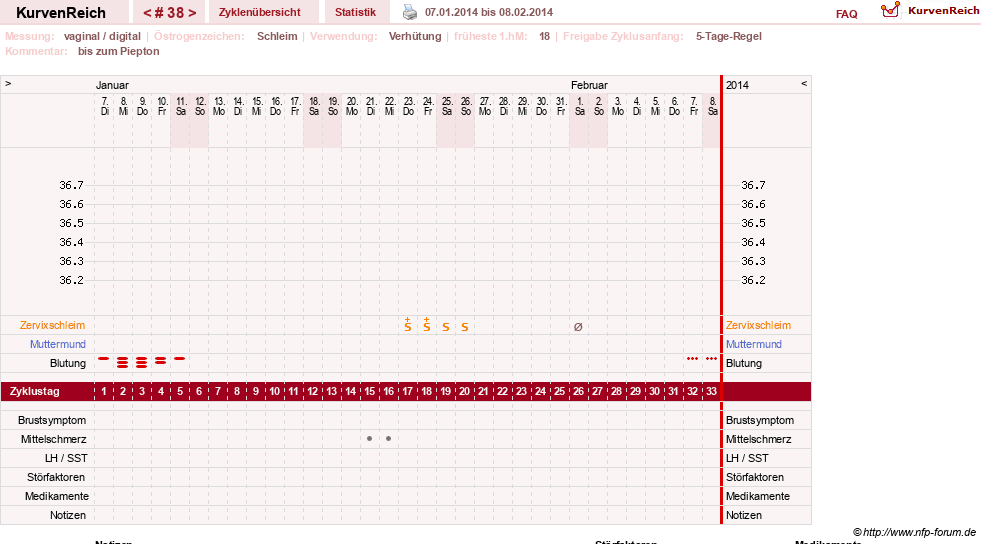Open the FAQ link
981x544 pixels.
[x=846, y=14]
